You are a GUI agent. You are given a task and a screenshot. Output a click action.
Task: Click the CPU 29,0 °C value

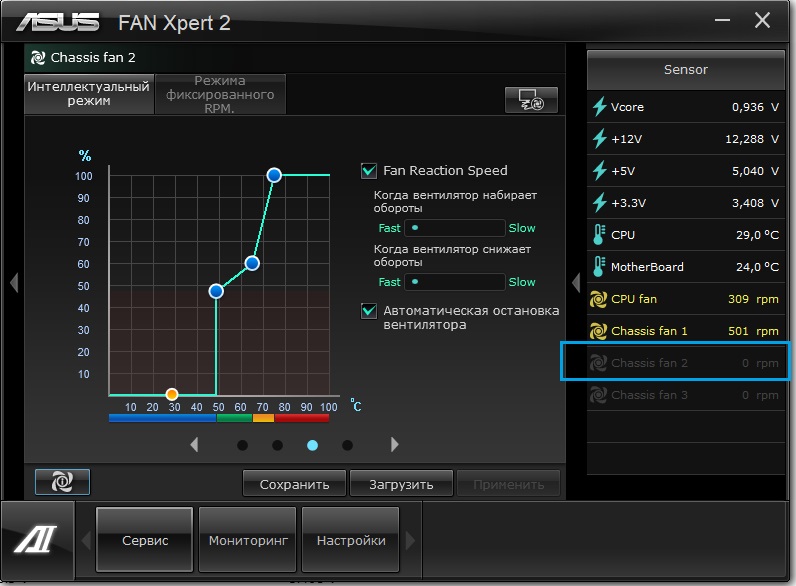[757, 235]
